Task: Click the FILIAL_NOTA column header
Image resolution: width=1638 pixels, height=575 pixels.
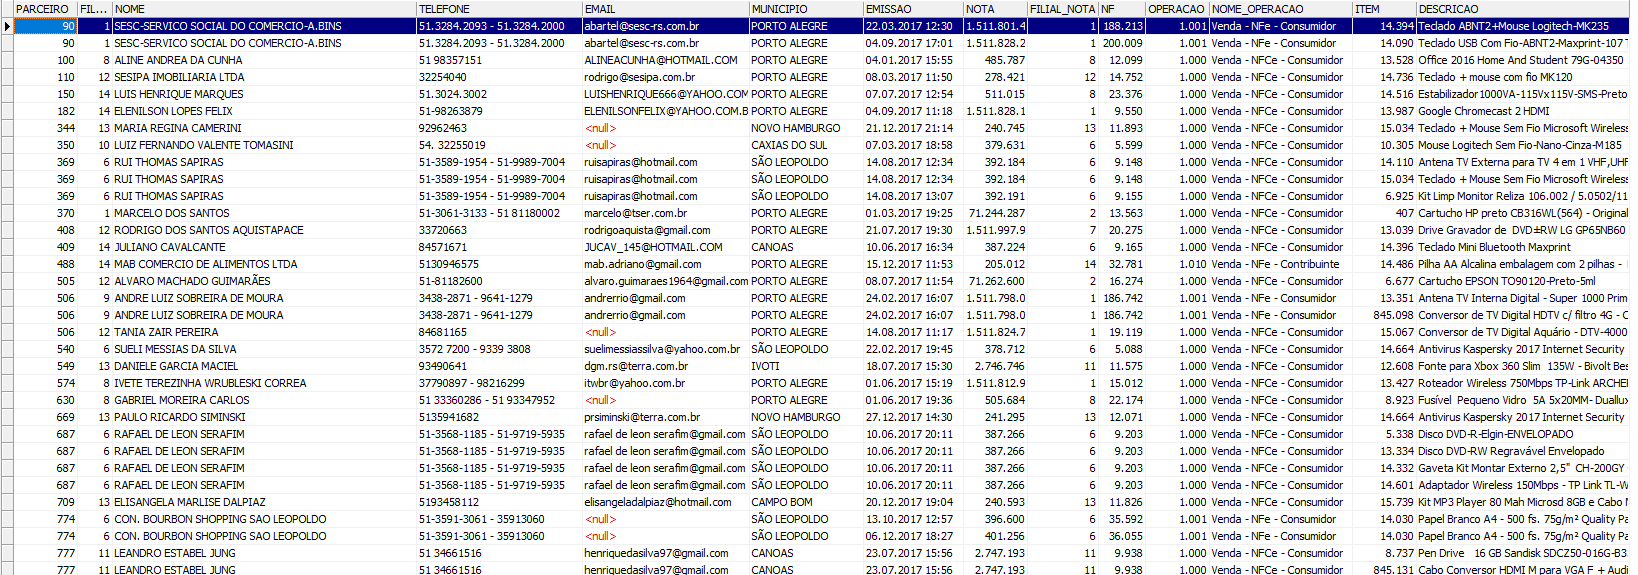Action: point(1063,9)
